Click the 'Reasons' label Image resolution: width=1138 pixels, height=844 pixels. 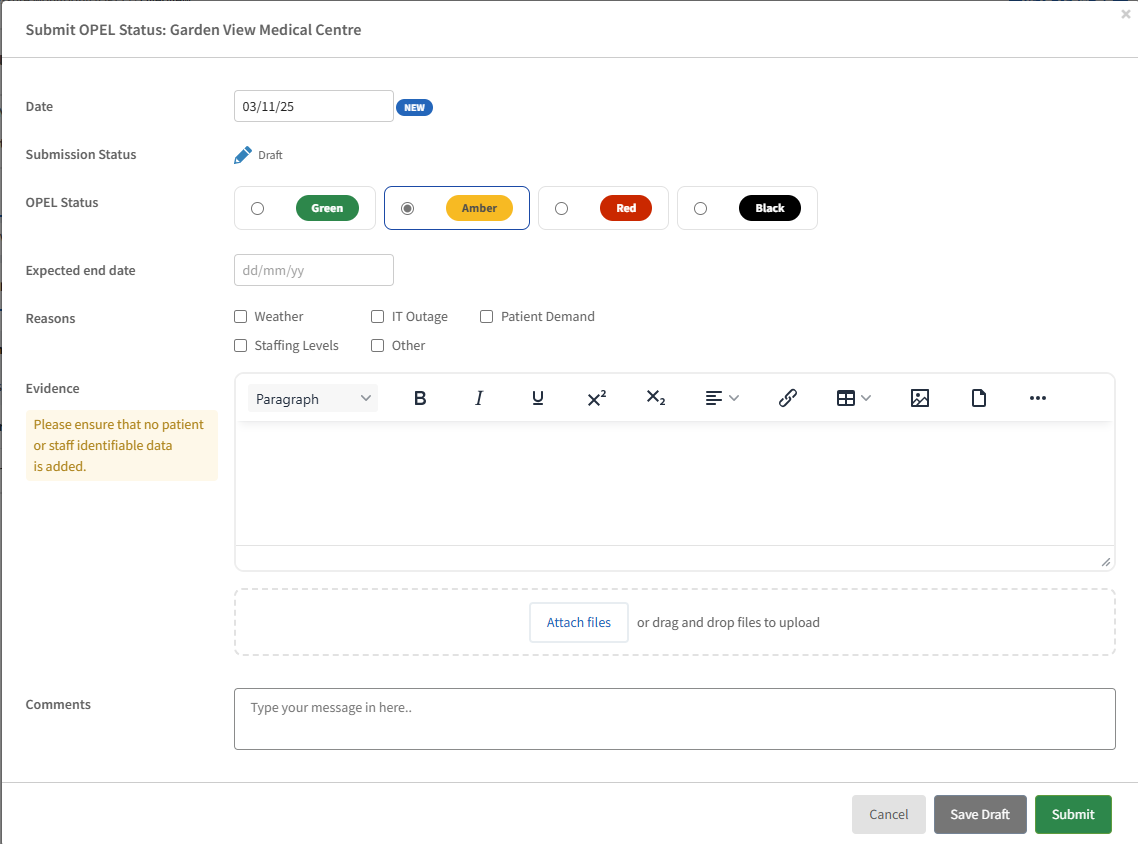pos(50,319)
